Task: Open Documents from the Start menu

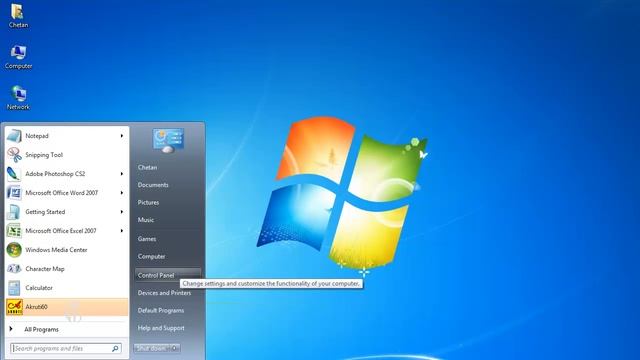Action: (x=153, y=185)
